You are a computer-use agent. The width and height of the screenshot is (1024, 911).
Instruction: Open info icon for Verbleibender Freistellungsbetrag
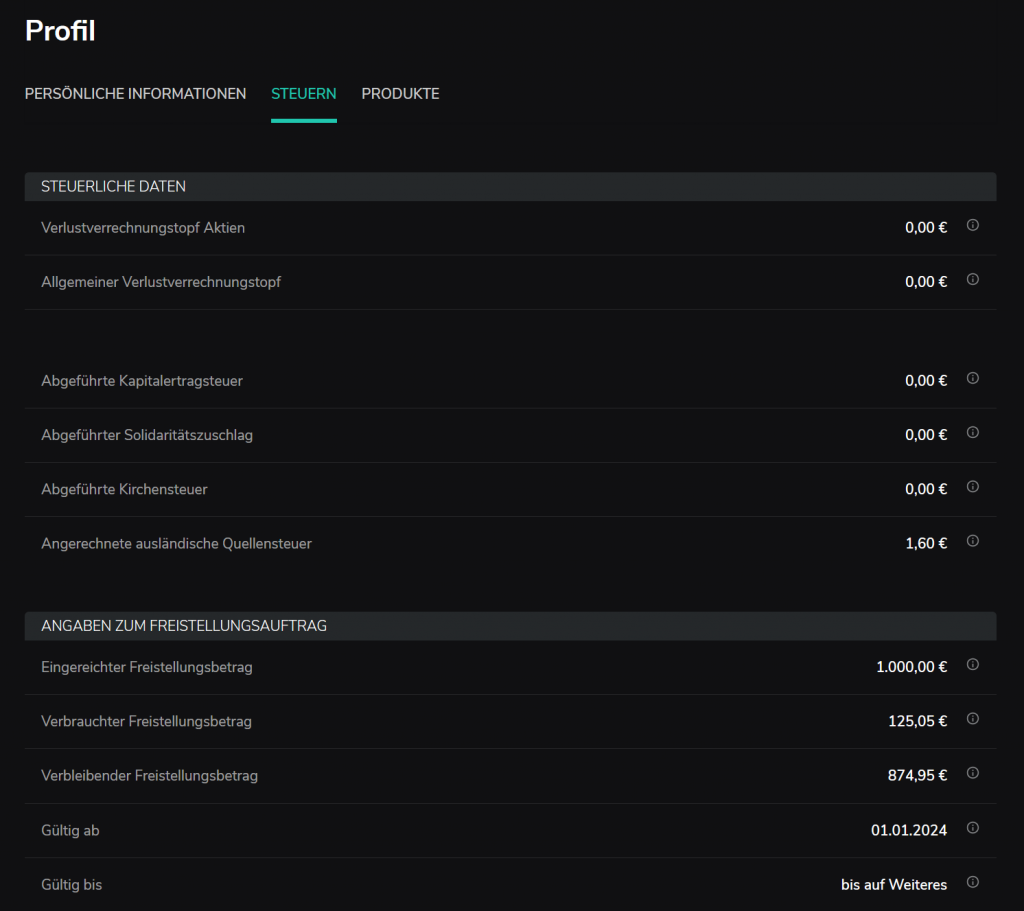pyautogui.click(x=972, y=773)
